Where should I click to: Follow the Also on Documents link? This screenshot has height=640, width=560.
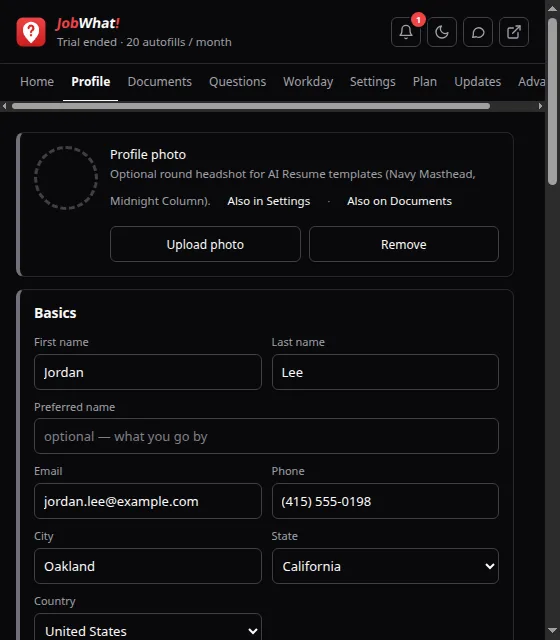point(399,201)
